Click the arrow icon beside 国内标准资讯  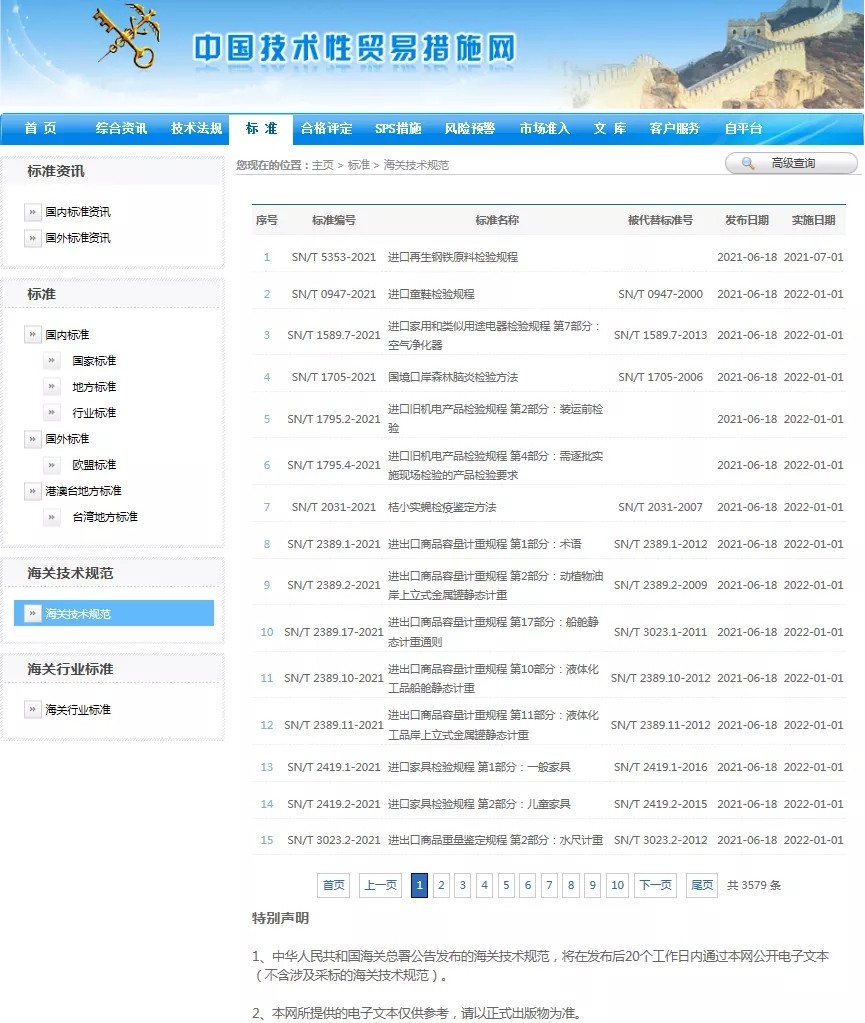(35, 211)
